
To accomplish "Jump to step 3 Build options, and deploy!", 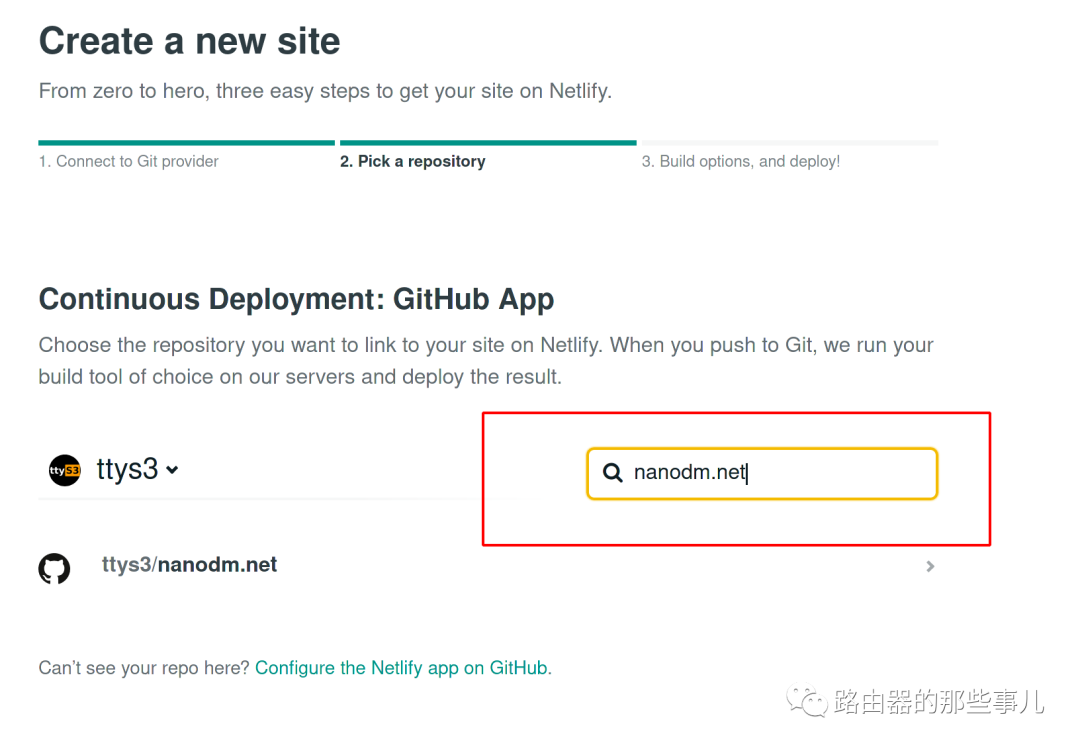I will (741, 161).
